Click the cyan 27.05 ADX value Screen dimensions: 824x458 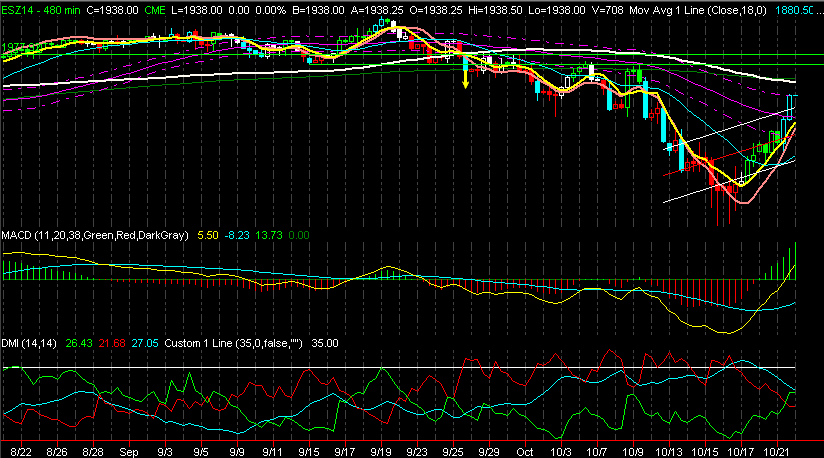[145, 344]
